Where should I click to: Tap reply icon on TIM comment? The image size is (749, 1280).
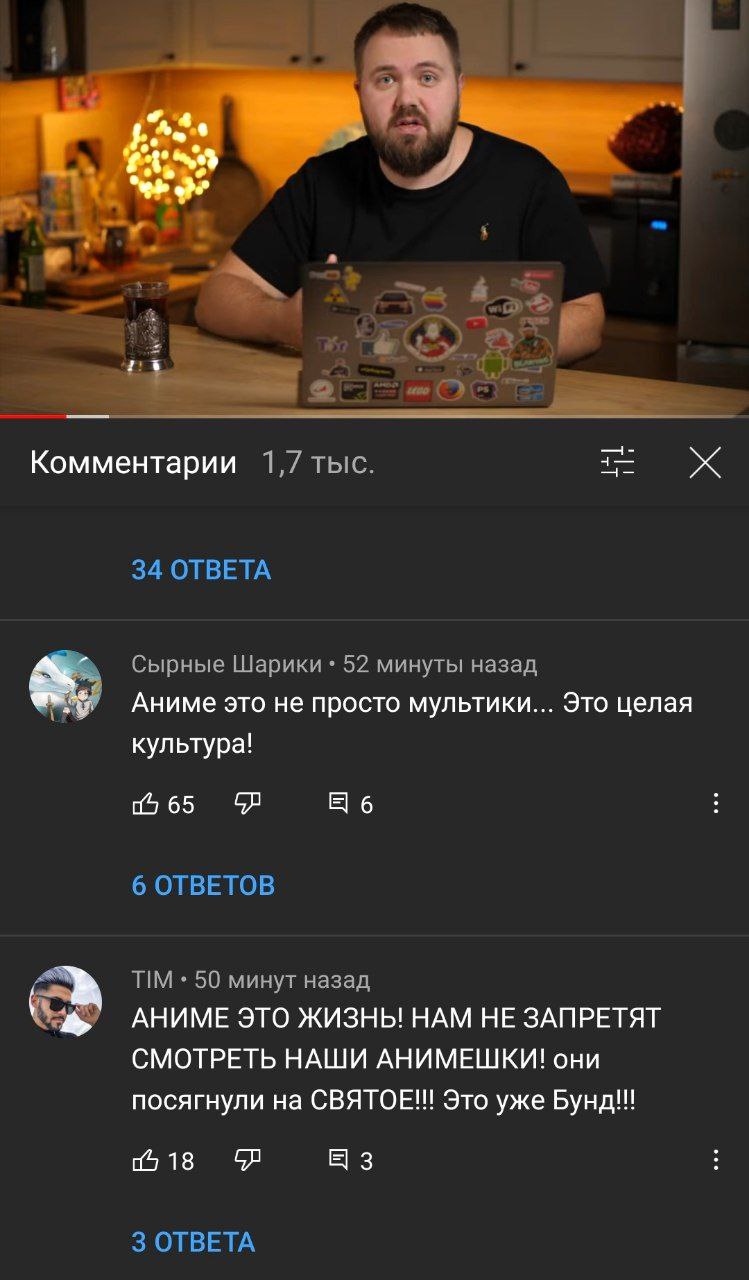(x=340, y=1160)
